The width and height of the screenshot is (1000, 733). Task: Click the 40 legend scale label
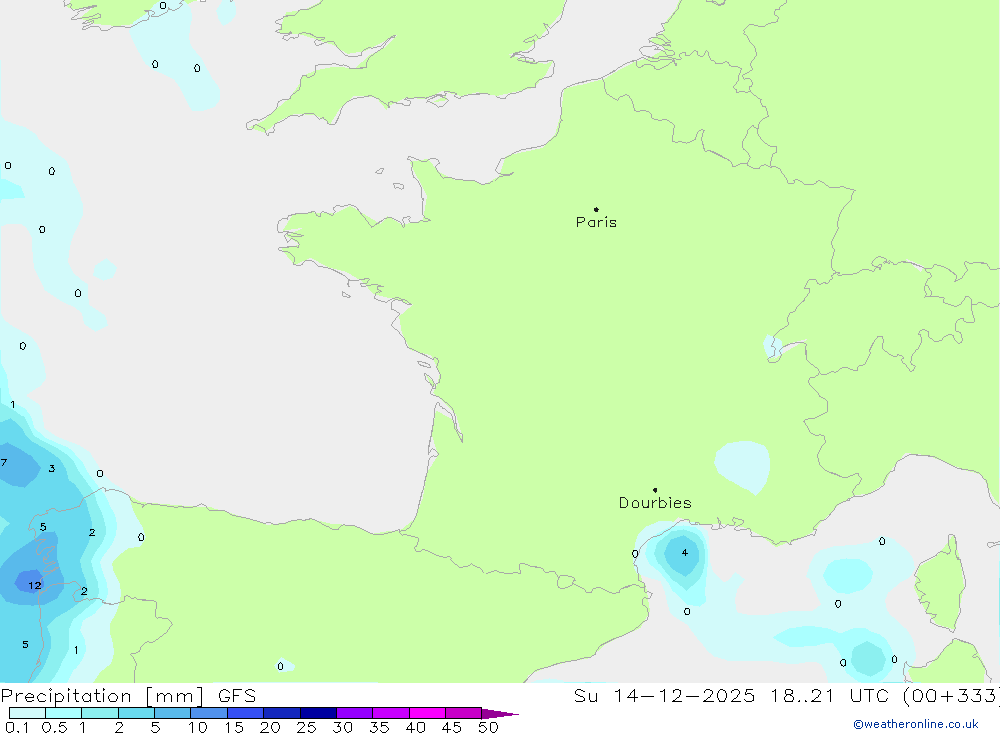click(x=416, y=727)
